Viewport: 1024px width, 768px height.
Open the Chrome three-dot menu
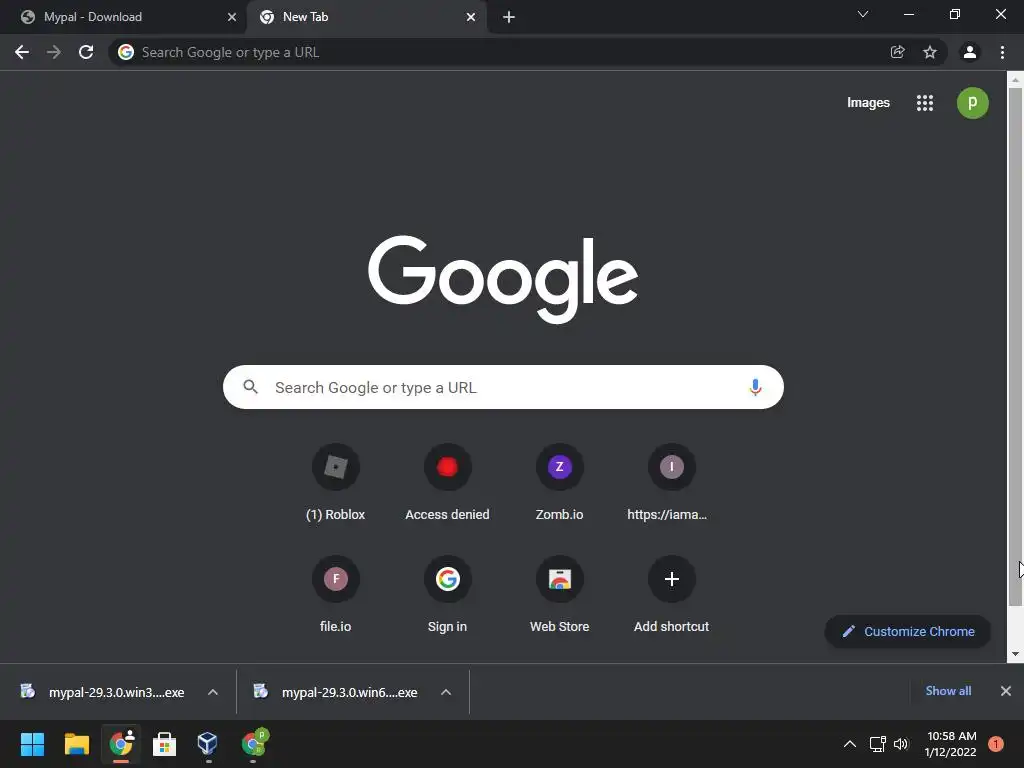[1002, 52]
